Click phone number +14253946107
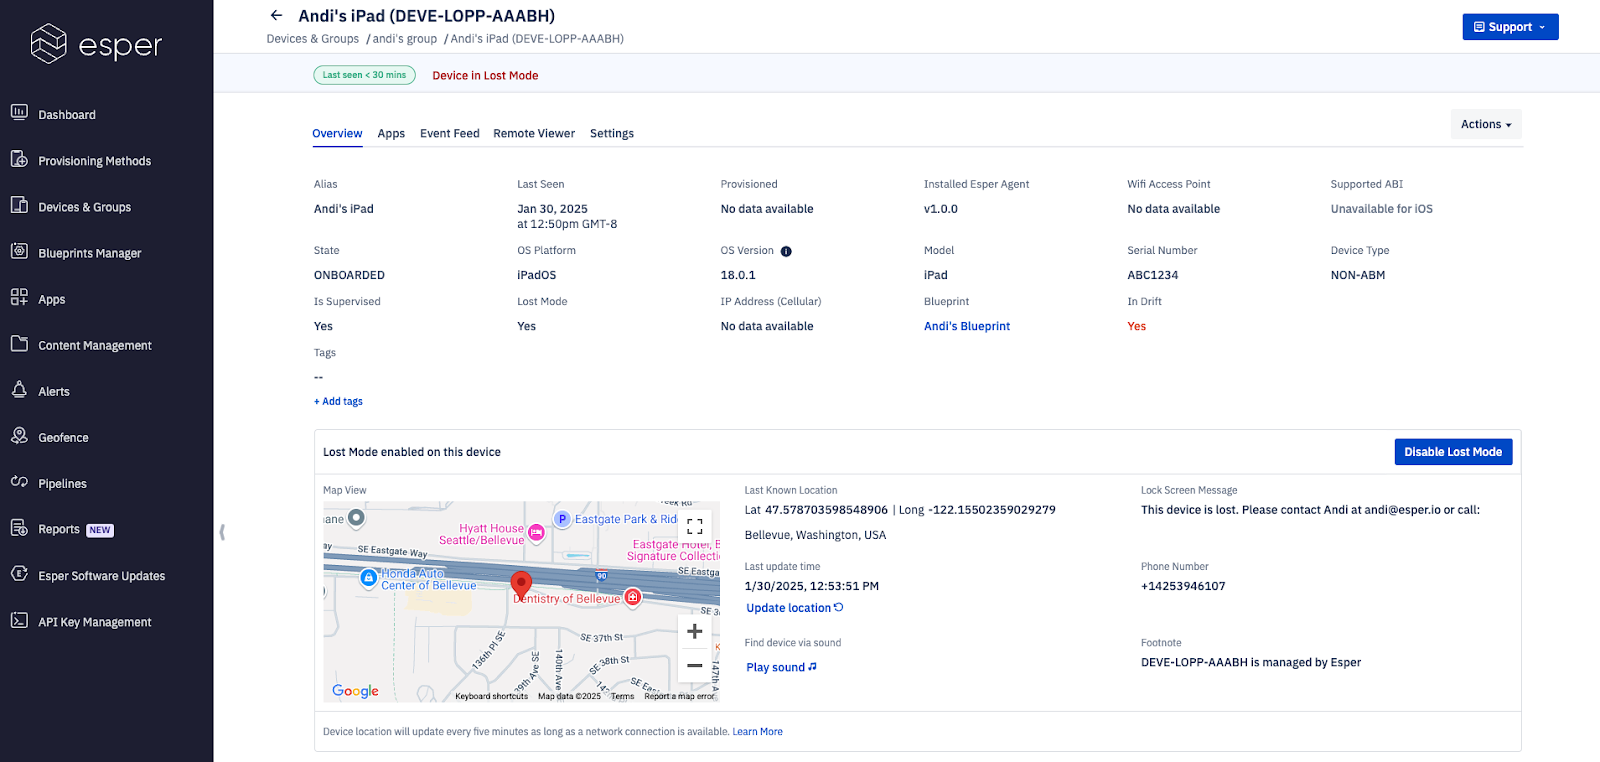1600x762 pixels. point(1183,586)
